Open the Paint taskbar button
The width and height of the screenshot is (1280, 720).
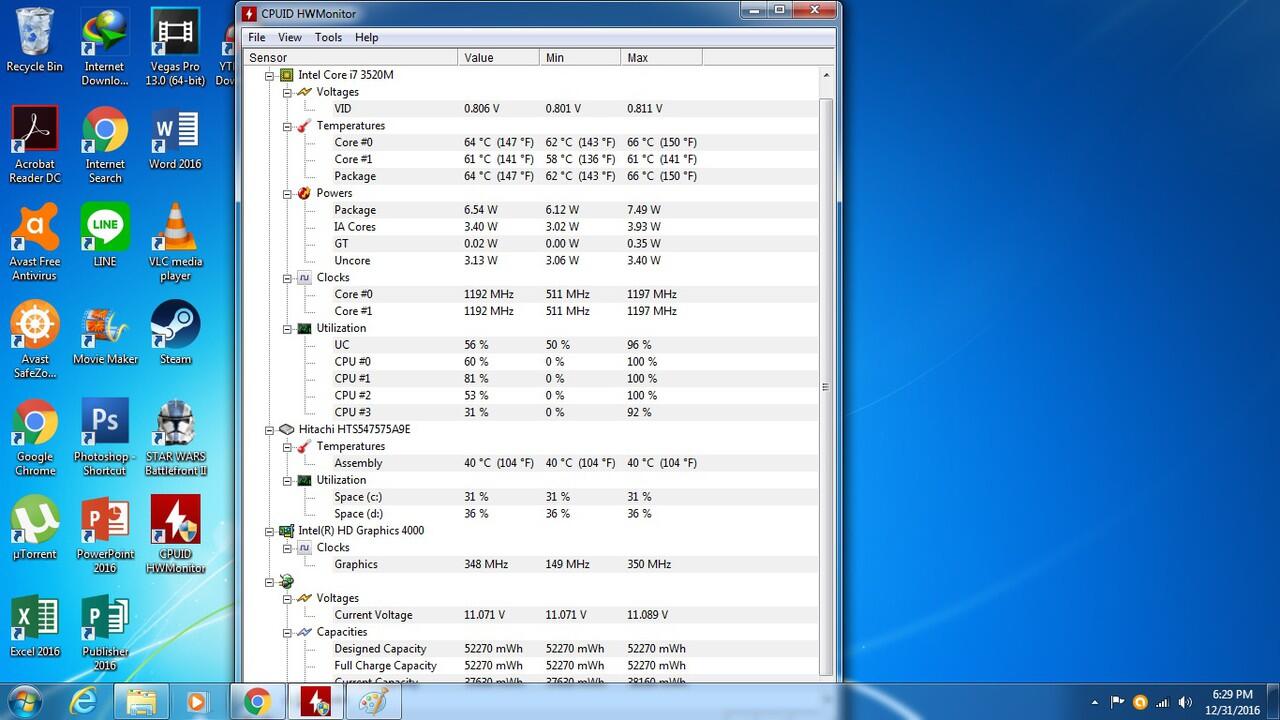[373, 701]
